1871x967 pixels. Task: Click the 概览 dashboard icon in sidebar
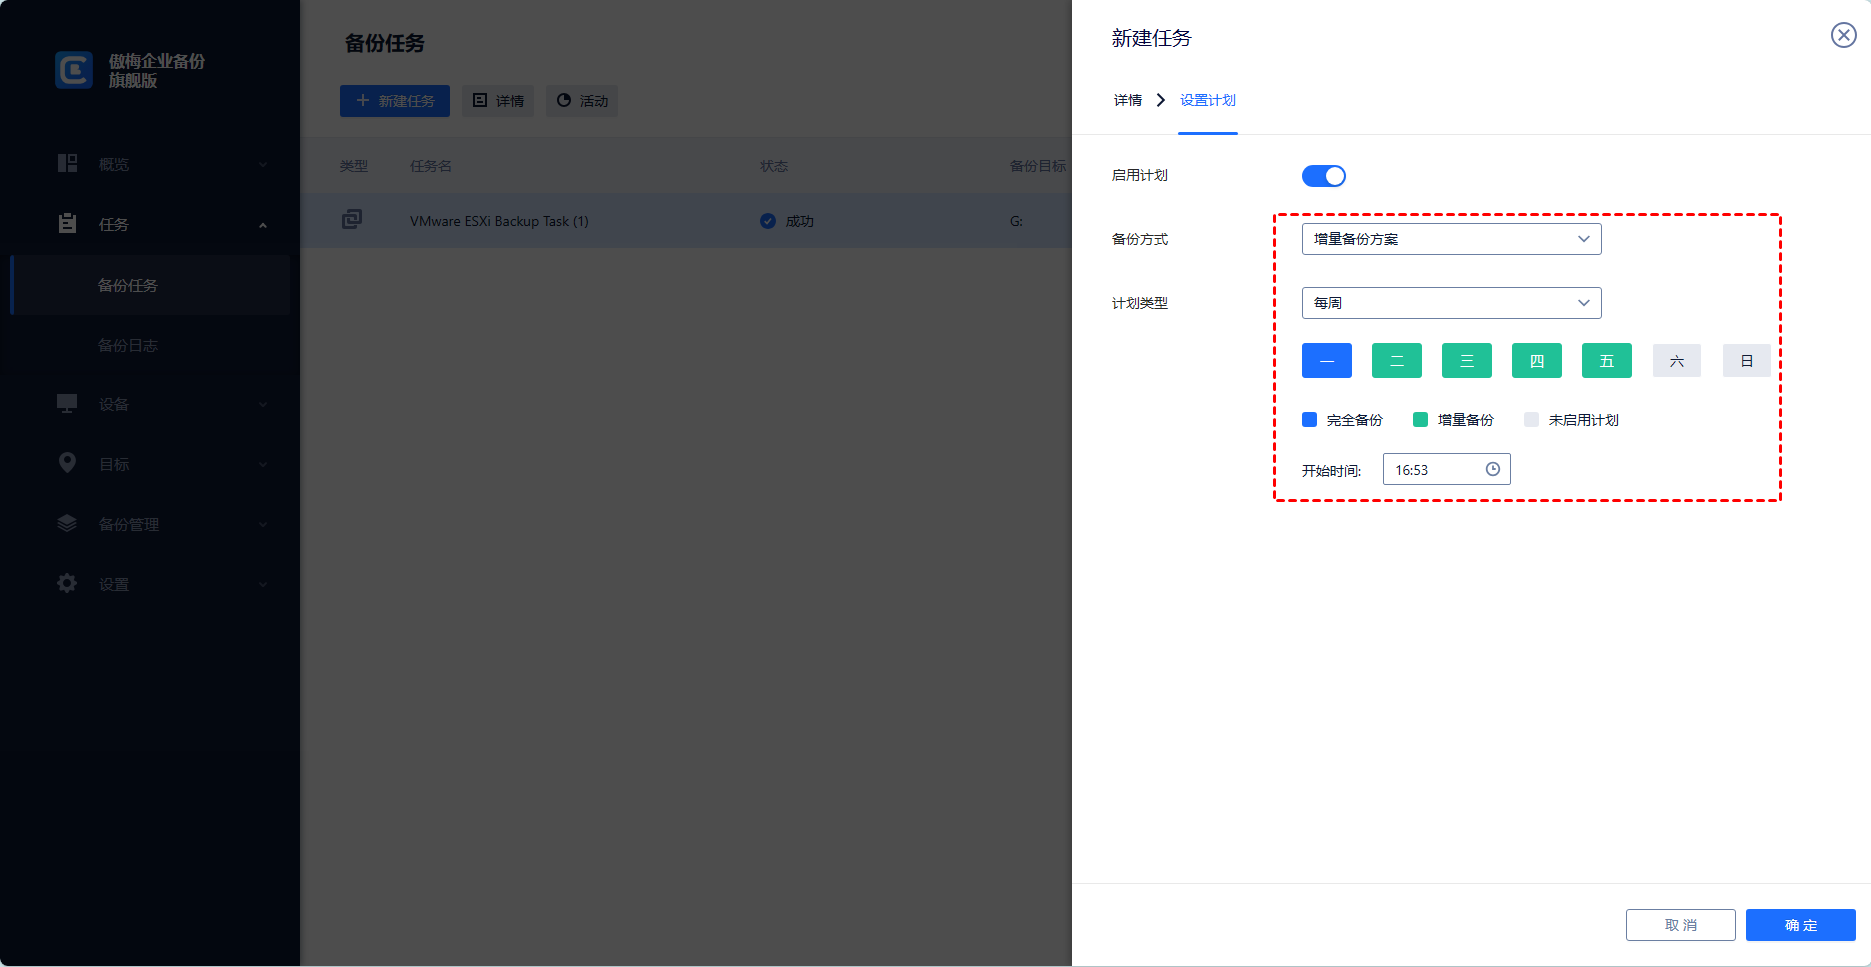pos(67,164)
